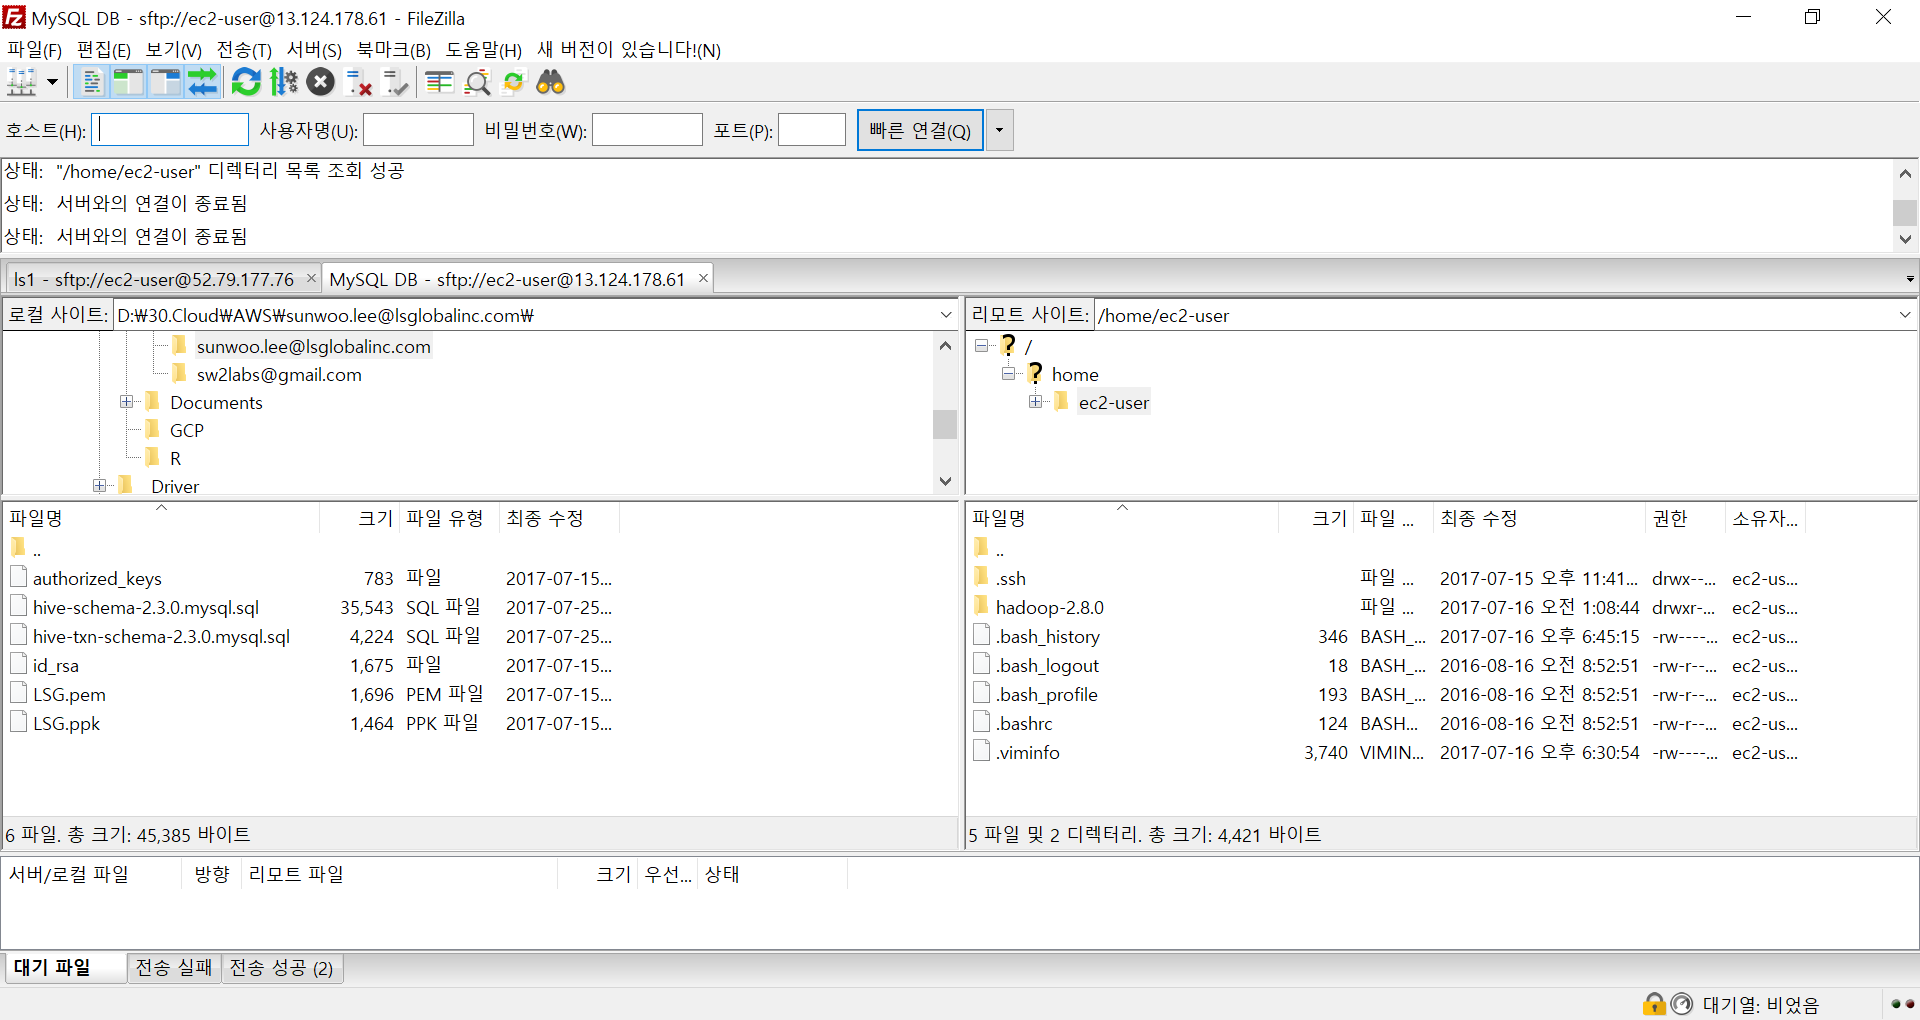Select the .viminfo remote file icon

click(981, 751)
